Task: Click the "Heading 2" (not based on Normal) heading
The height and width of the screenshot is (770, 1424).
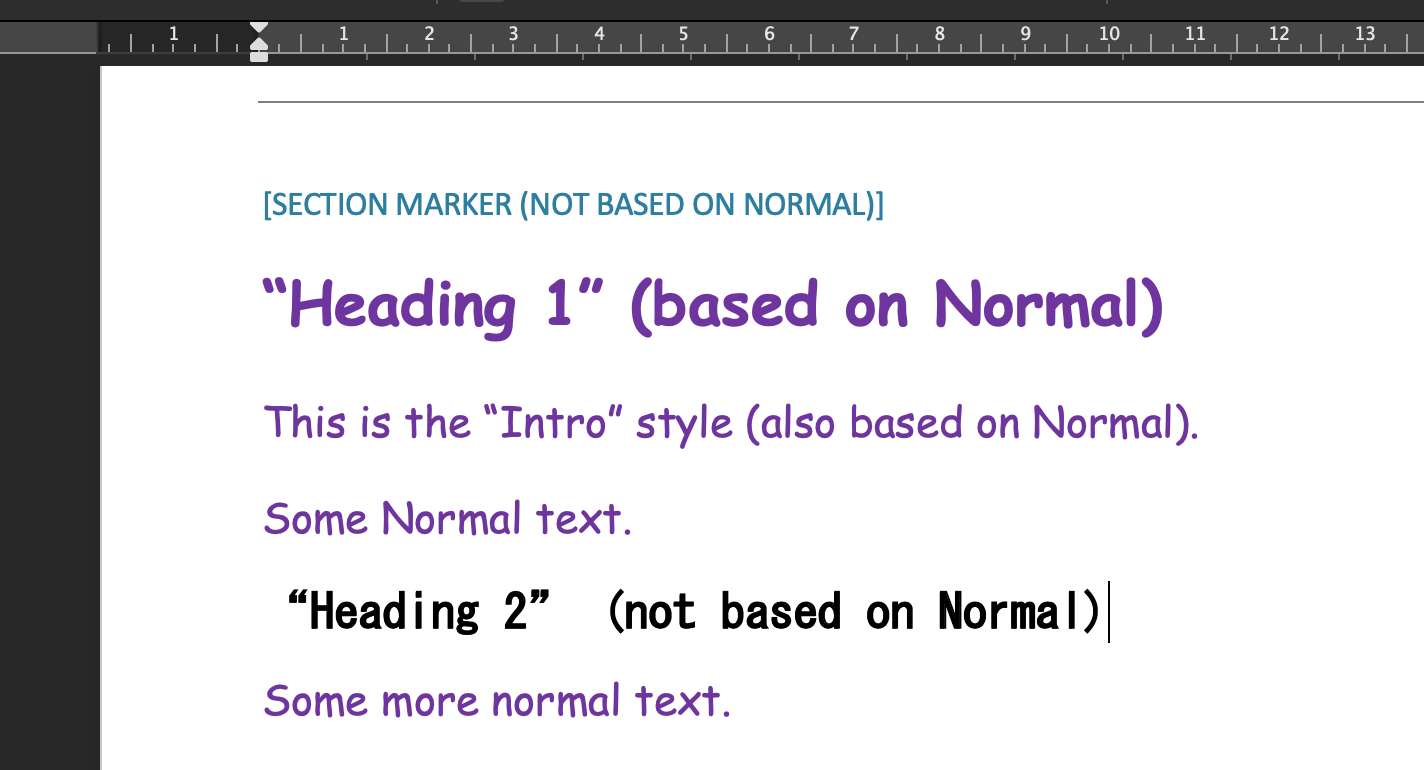Action: 694,611
